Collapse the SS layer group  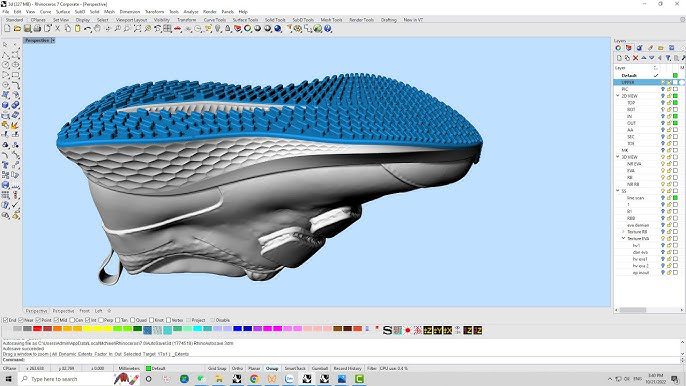tap(618, 191)
